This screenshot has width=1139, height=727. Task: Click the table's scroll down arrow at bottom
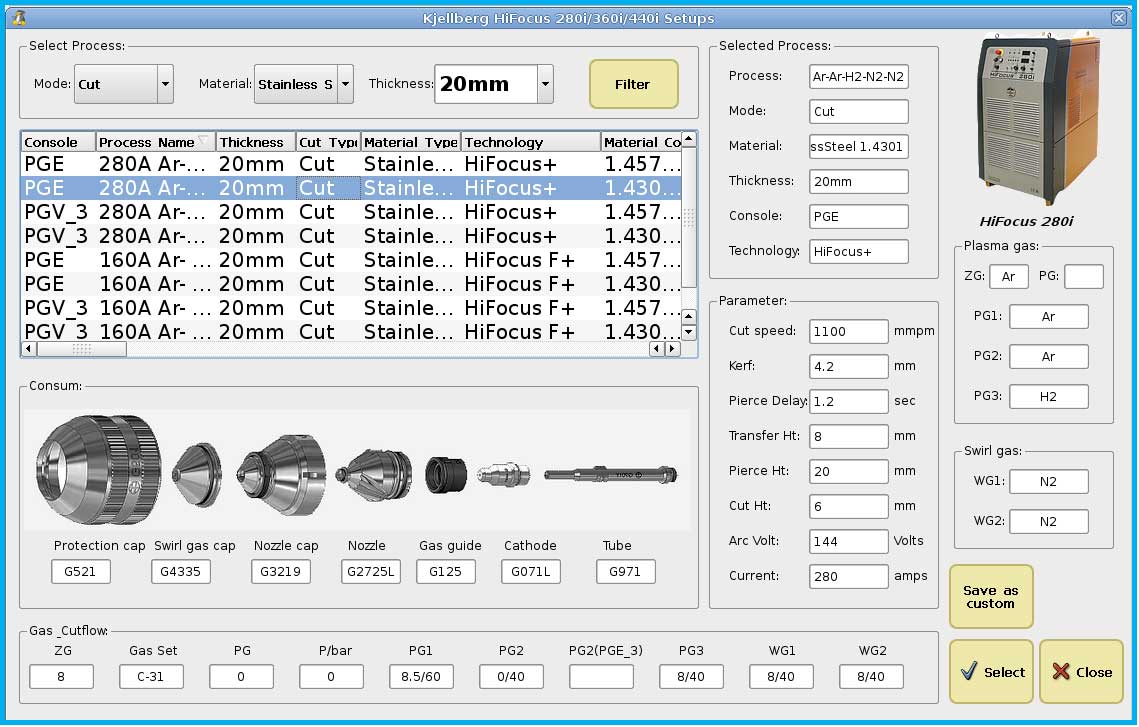(689, 333)
